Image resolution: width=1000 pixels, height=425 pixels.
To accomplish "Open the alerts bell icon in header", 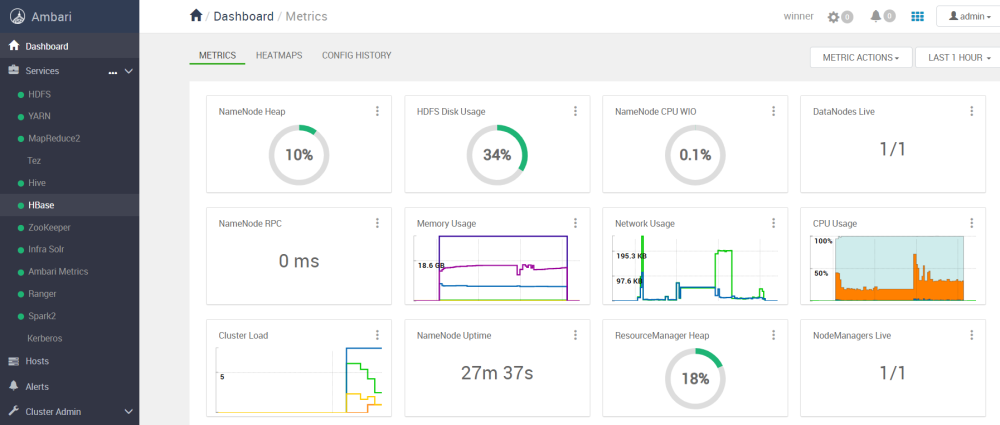I will point(876,16).
